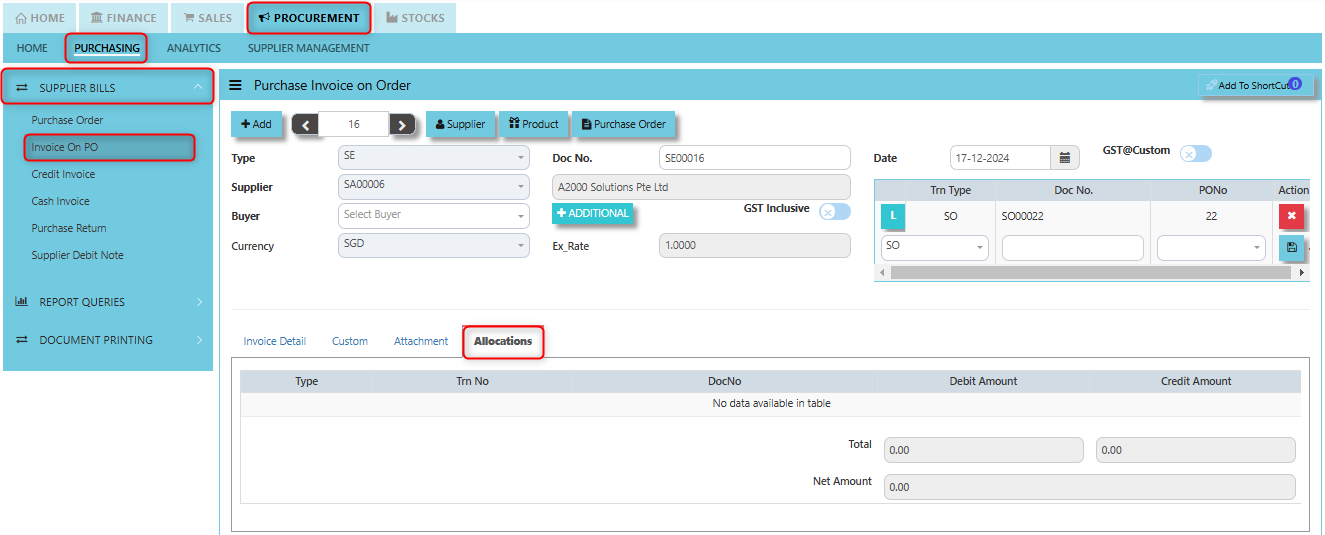The width and height of the screenshot is (1325, 535).
Task: Click the Purchase Order toolbar button
Action: (x=623, y=124)
